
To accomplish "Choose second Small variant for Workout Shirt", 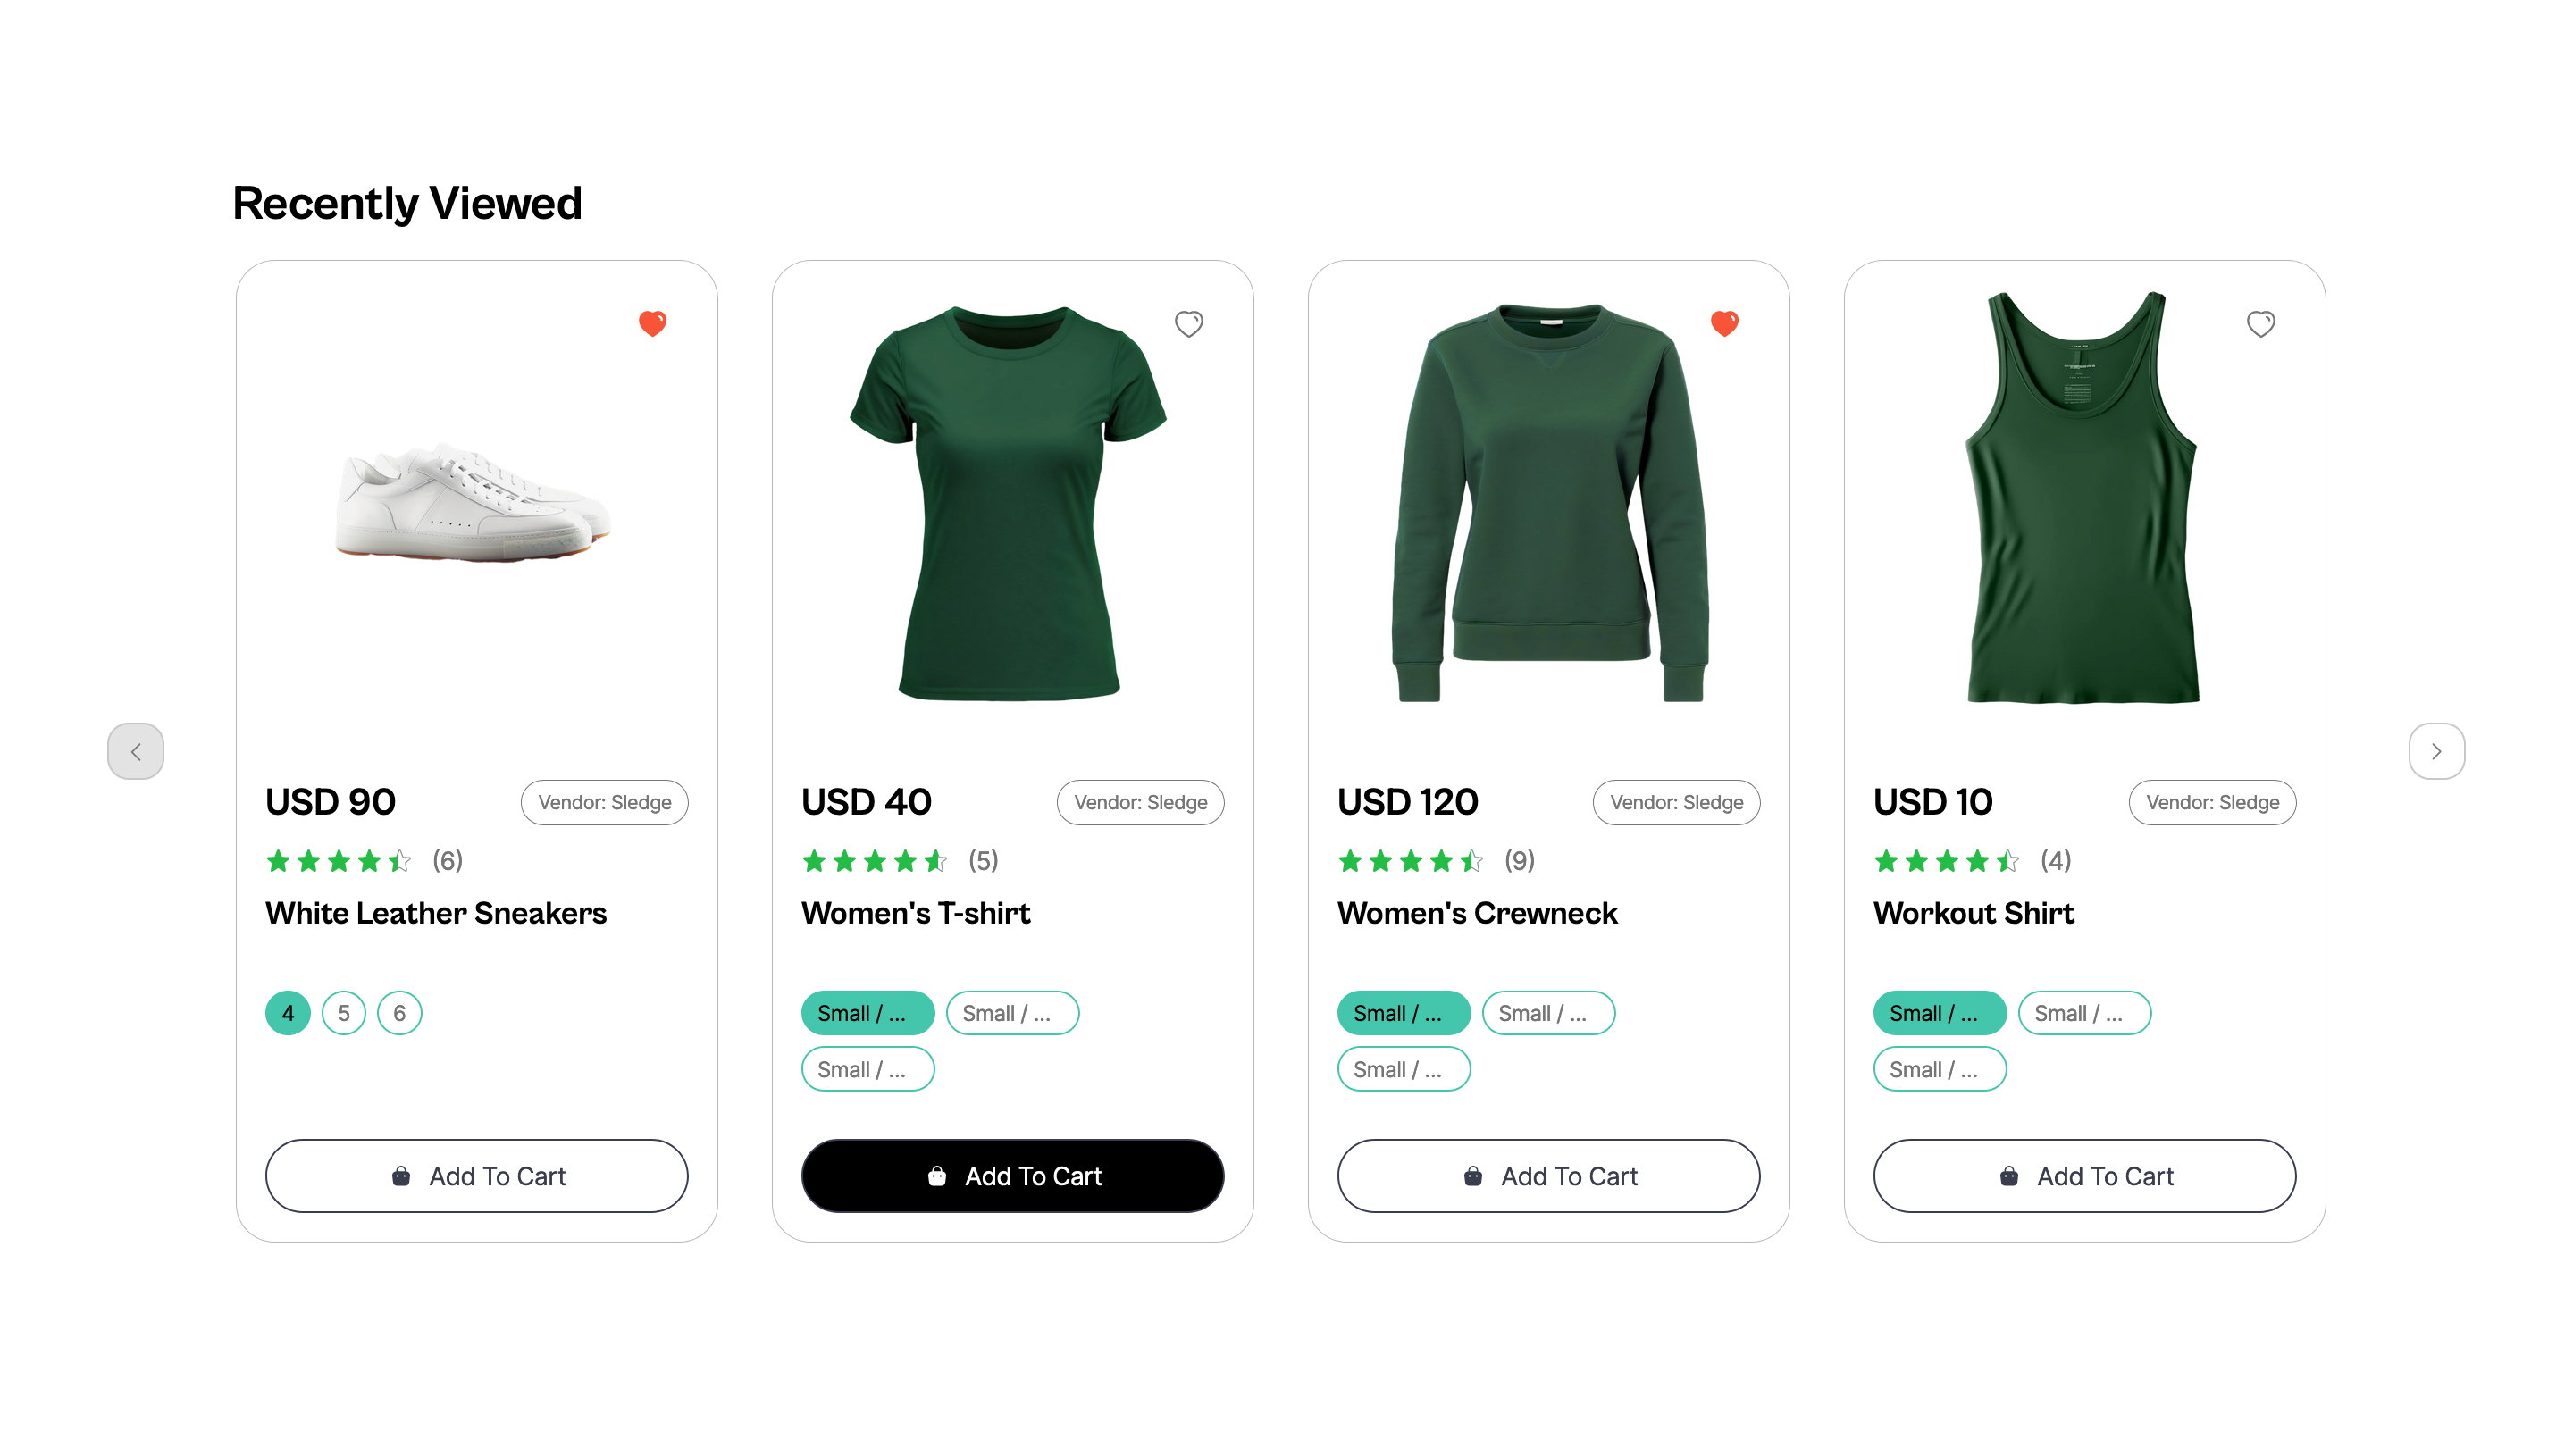I will (2084, 1013).
